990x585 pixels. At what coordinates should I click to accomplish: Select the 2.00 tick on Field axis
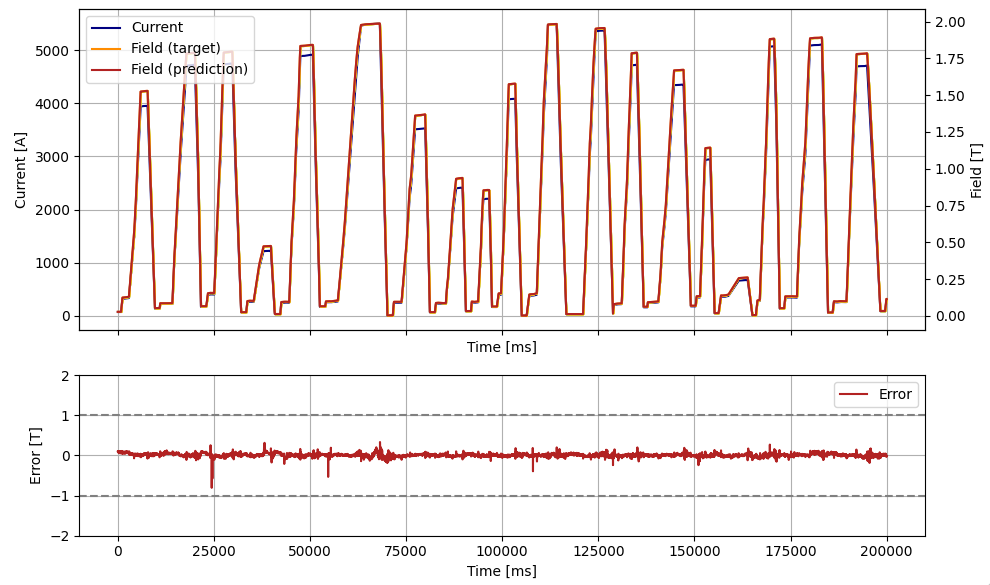[x=949, y=22]
